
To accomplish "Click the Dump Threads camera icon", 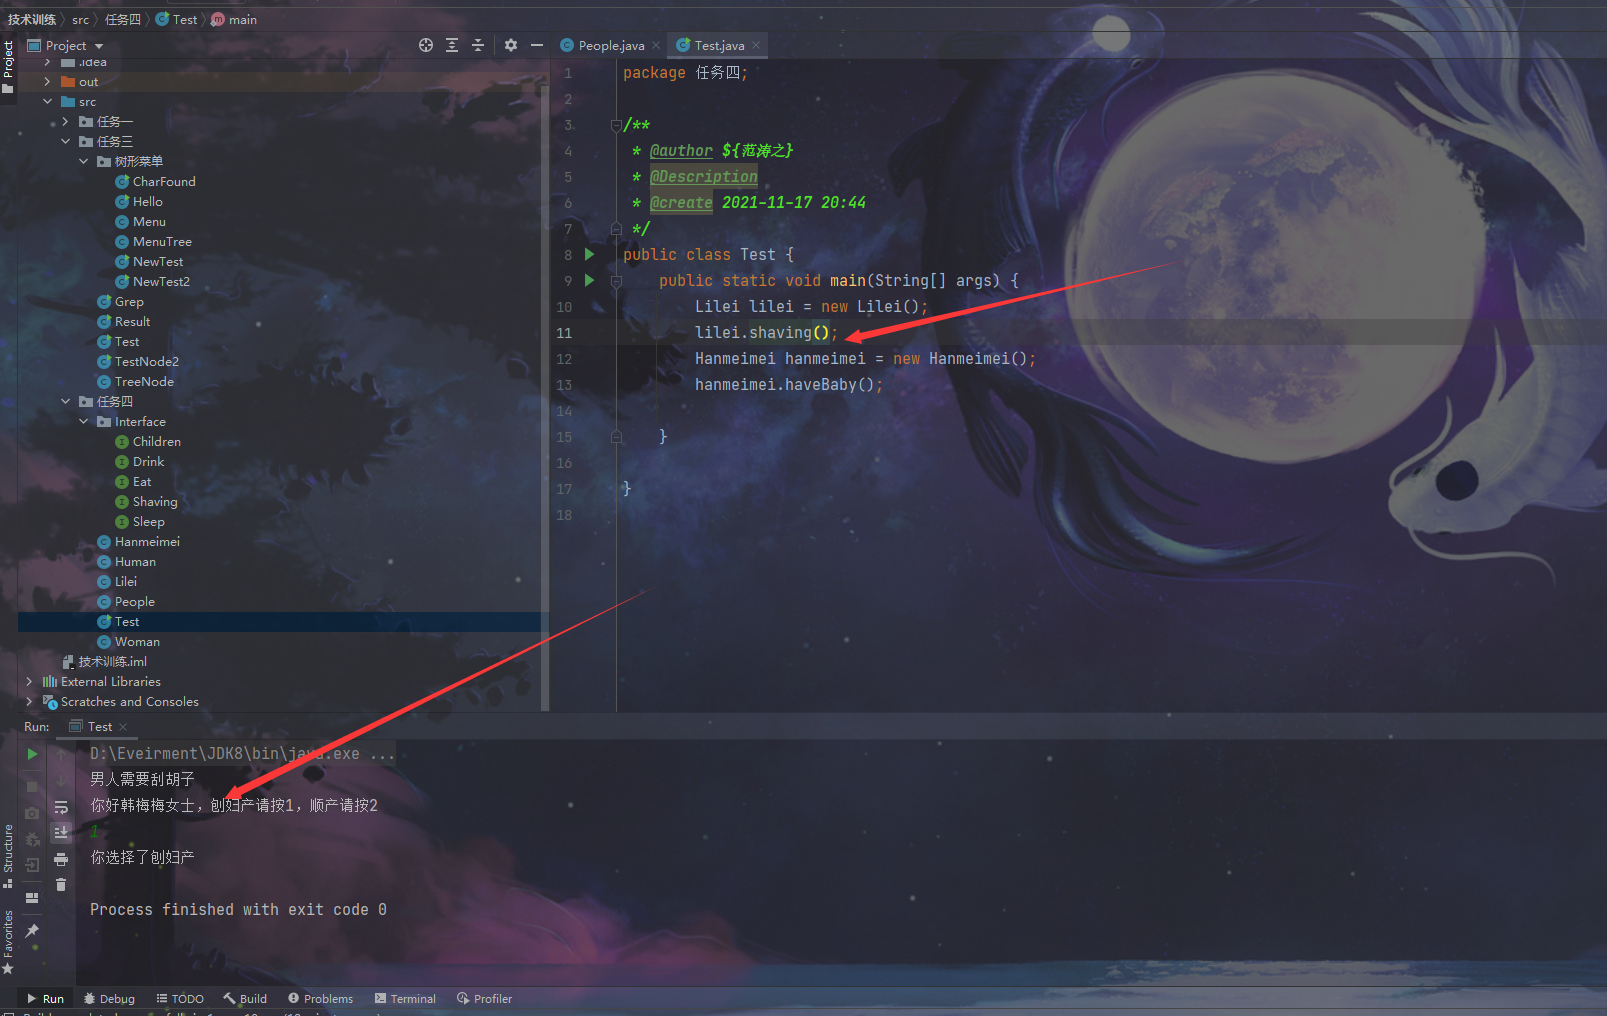I will pyautogui.click(x=32, y=813).
